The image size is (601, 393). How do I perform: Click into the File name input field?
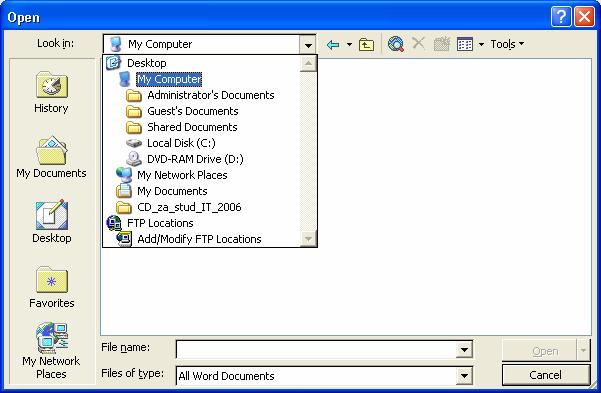[316, 349]
